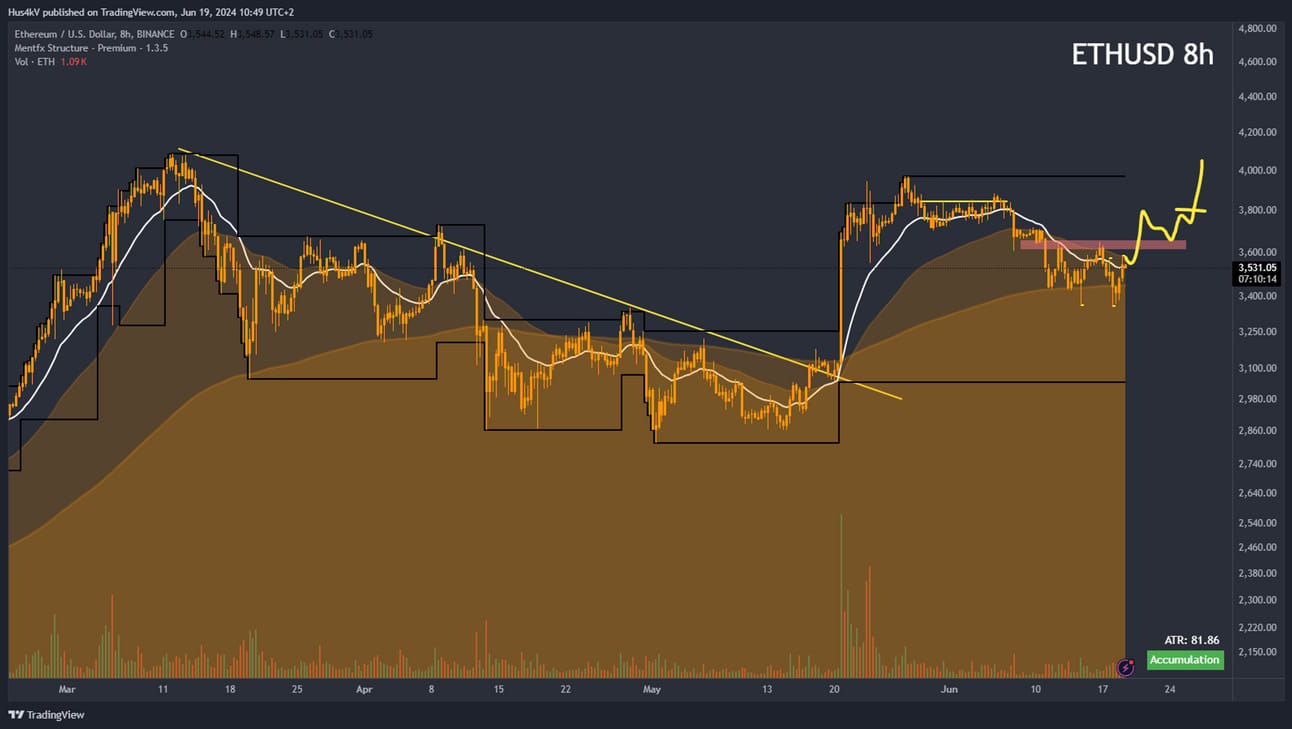Click the ATR: 81.86 readout
Viewport: 1292px width, 729px height.
pyautogui.click(x=1192, y=640)
